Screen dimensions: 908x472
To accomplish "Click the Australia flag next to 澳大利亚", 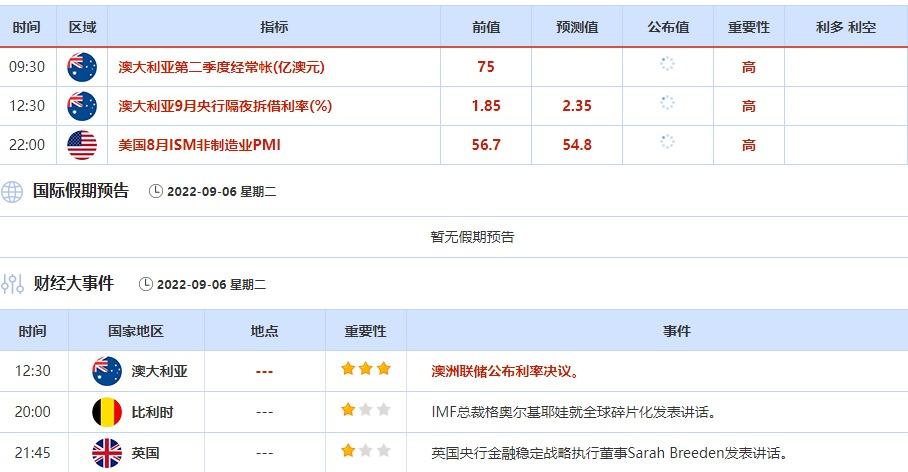I will (107, 370).
